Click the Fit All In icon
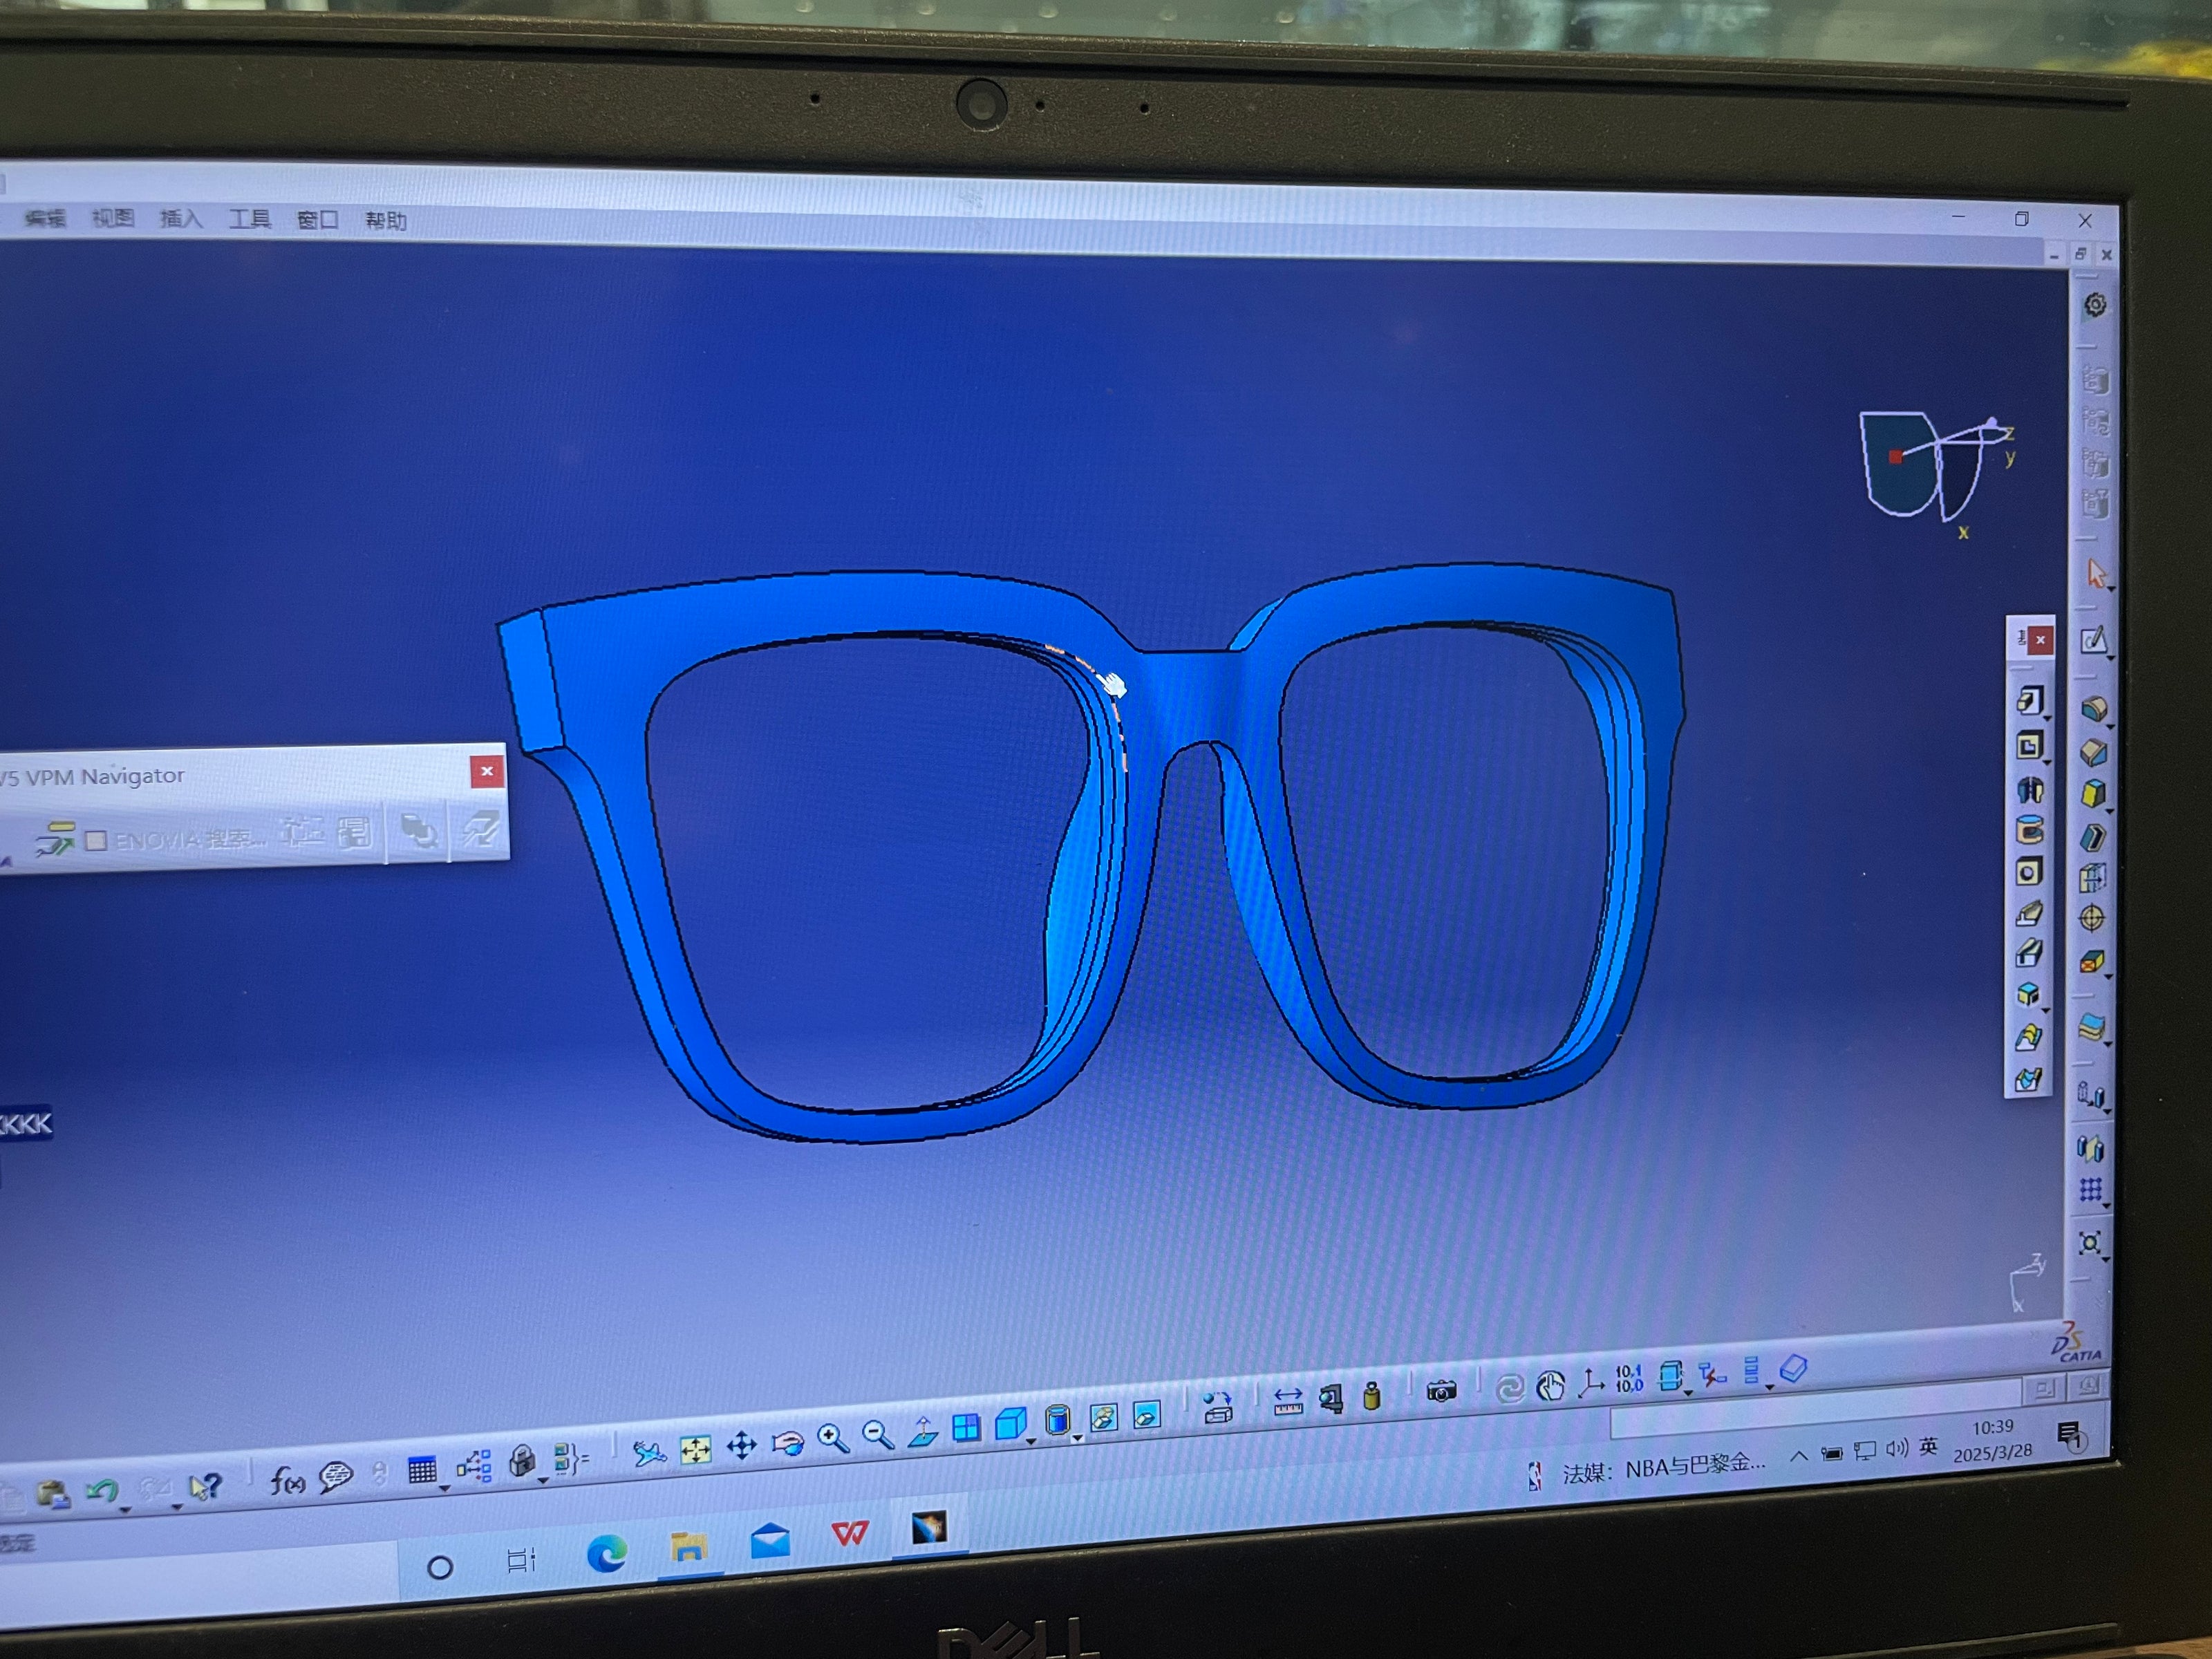Viewport: 2212px width, 1659px height. click(x=695, y=1449)
